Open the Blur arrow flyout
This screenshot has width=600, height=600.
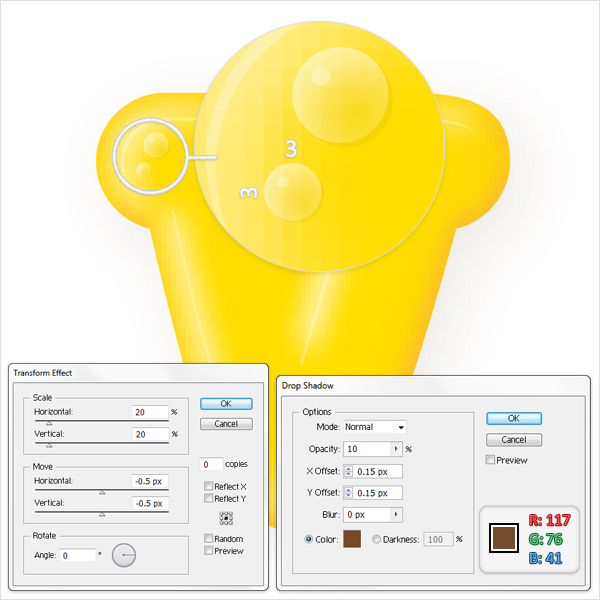pos(396,514)
